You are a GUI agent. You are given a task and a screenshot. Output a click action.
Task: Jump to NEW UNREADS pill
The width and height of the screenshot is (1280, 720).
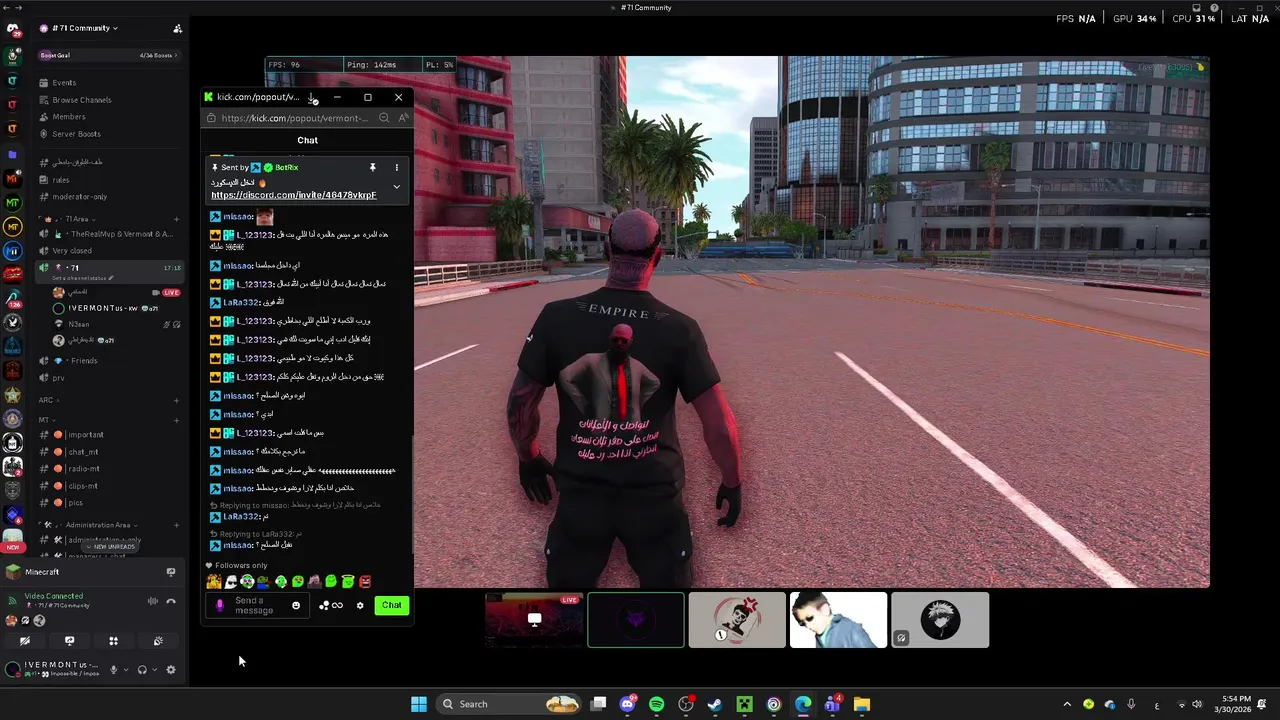pos(110,547)
